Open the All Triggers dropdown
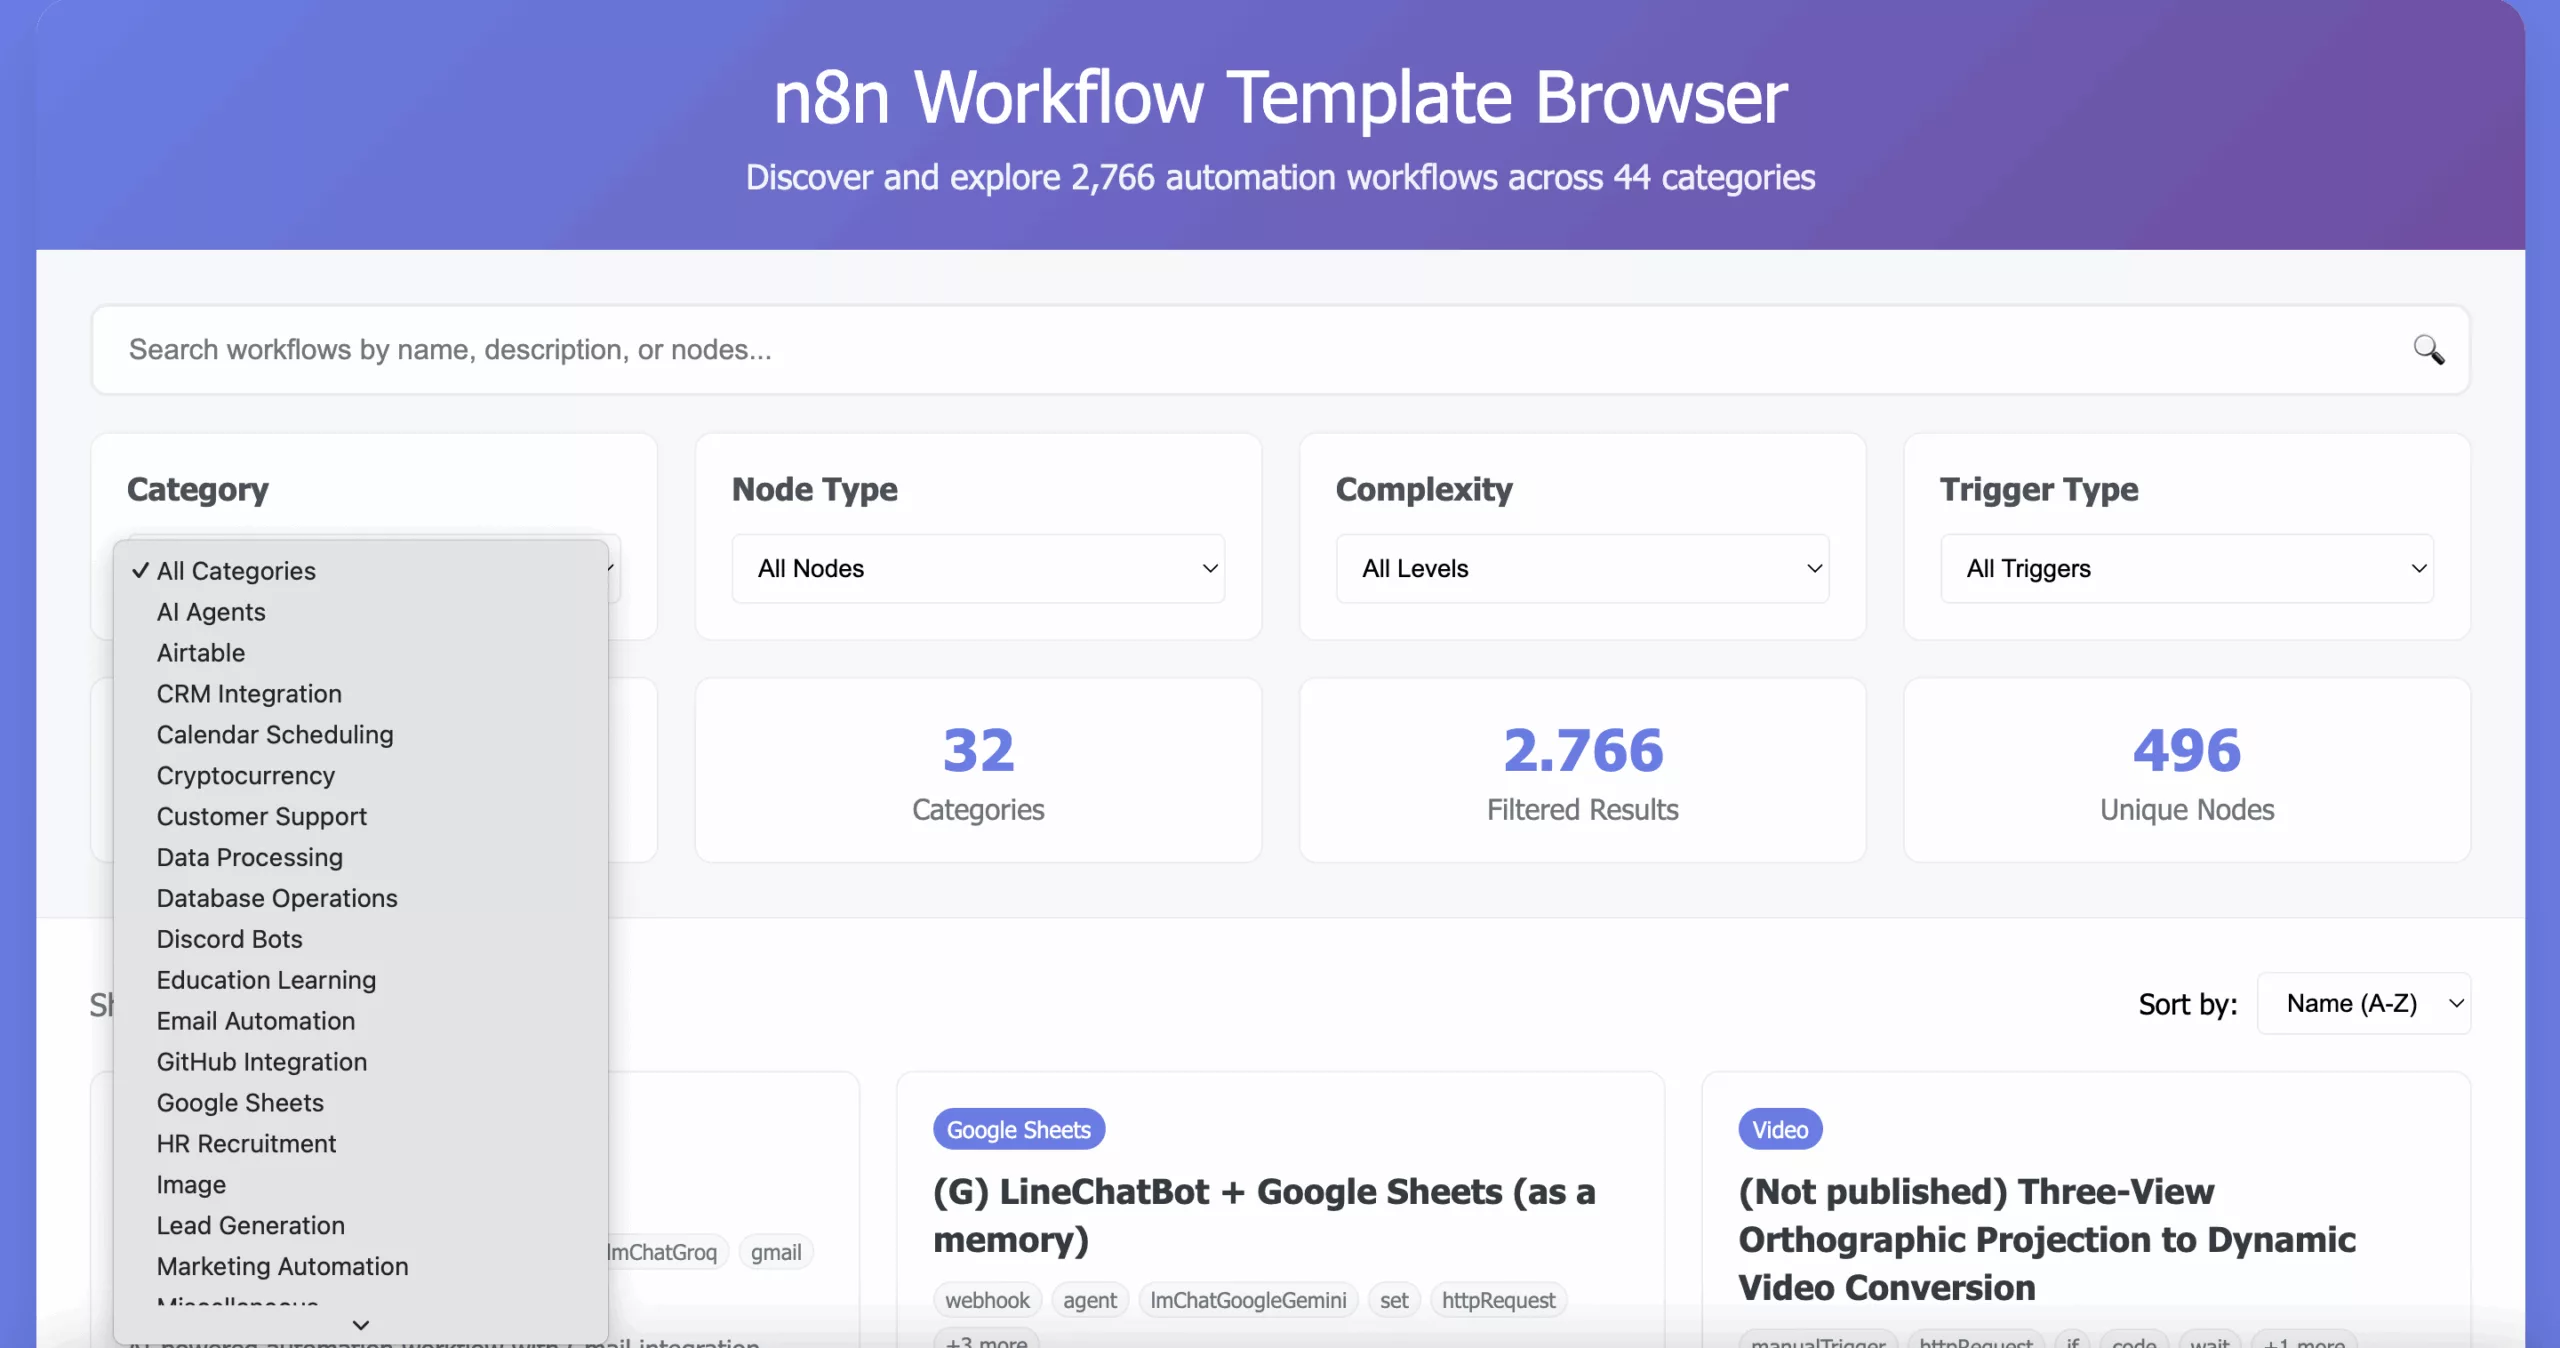This screenshot has height=1348, width=2560. click(2186, 568)
